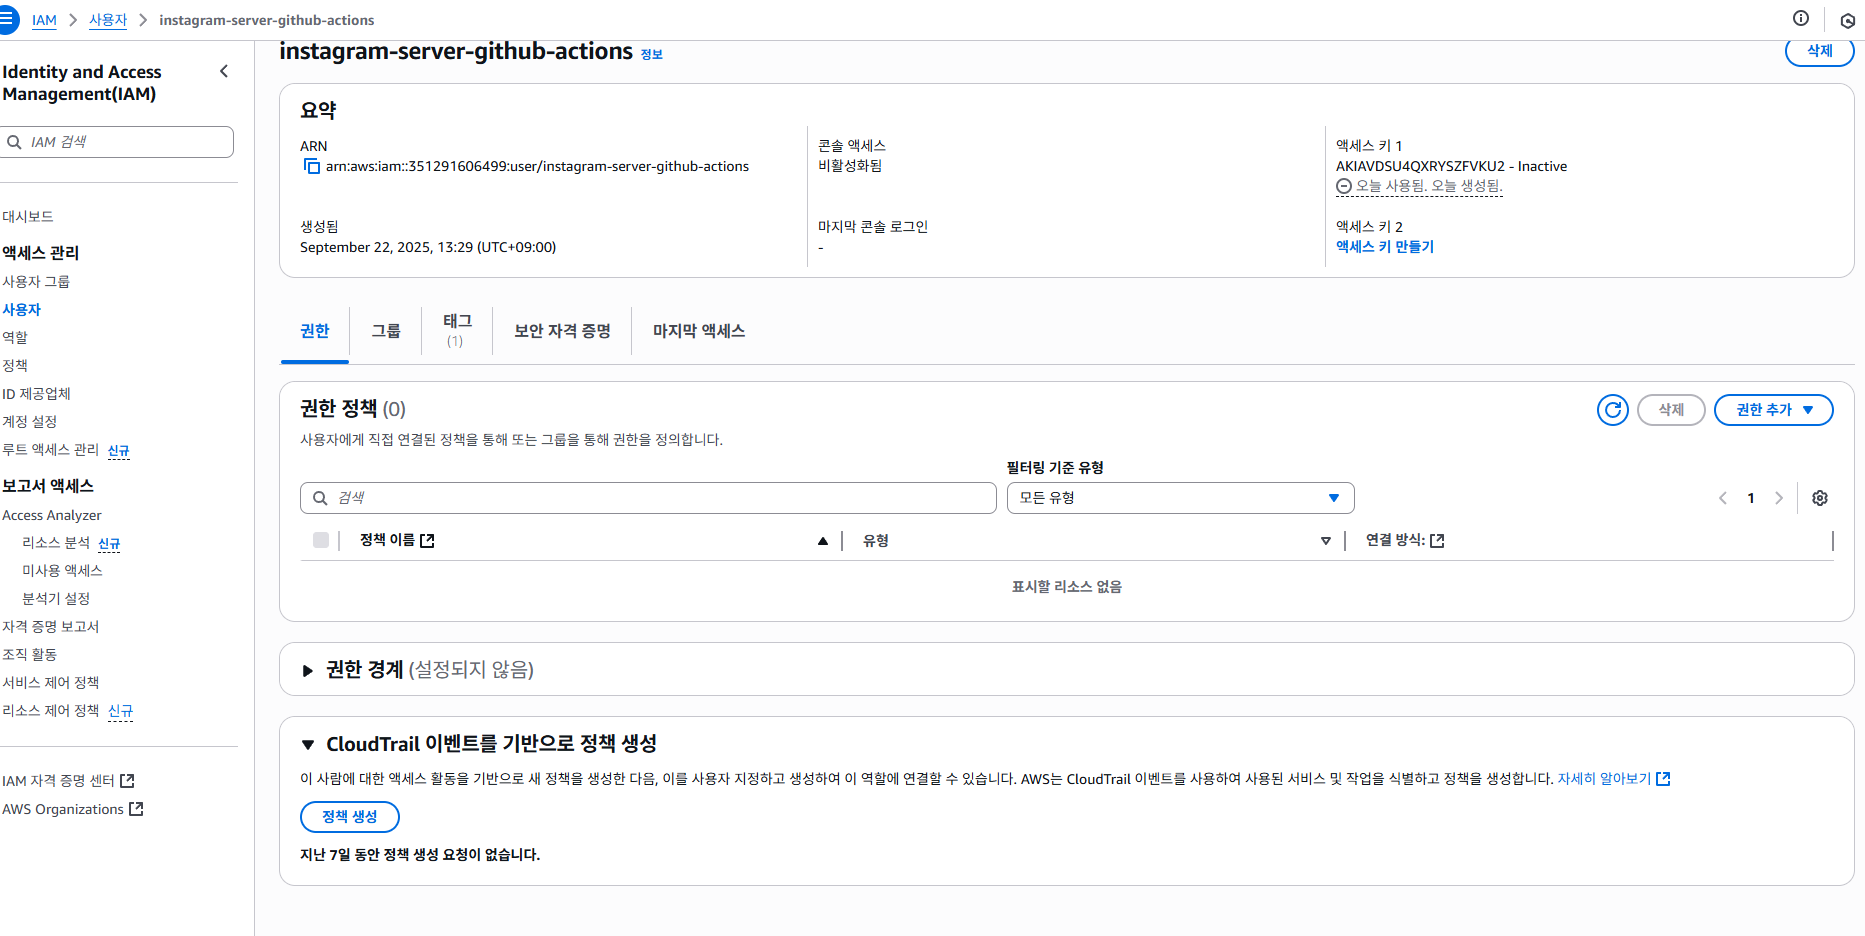Open the hamburger navigation menu icon

pos(6,20)
